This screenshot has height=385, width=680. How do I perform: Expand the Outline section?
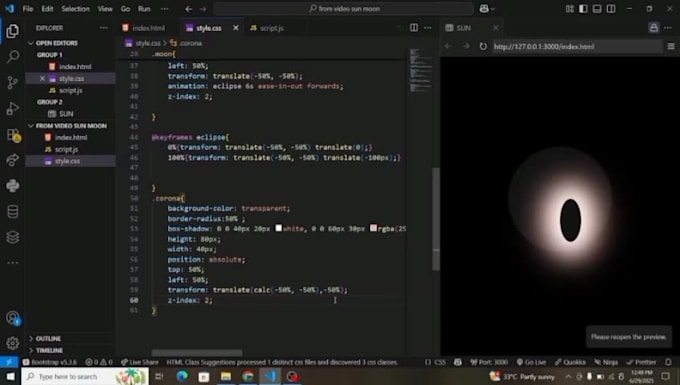(x=48, y=339)
